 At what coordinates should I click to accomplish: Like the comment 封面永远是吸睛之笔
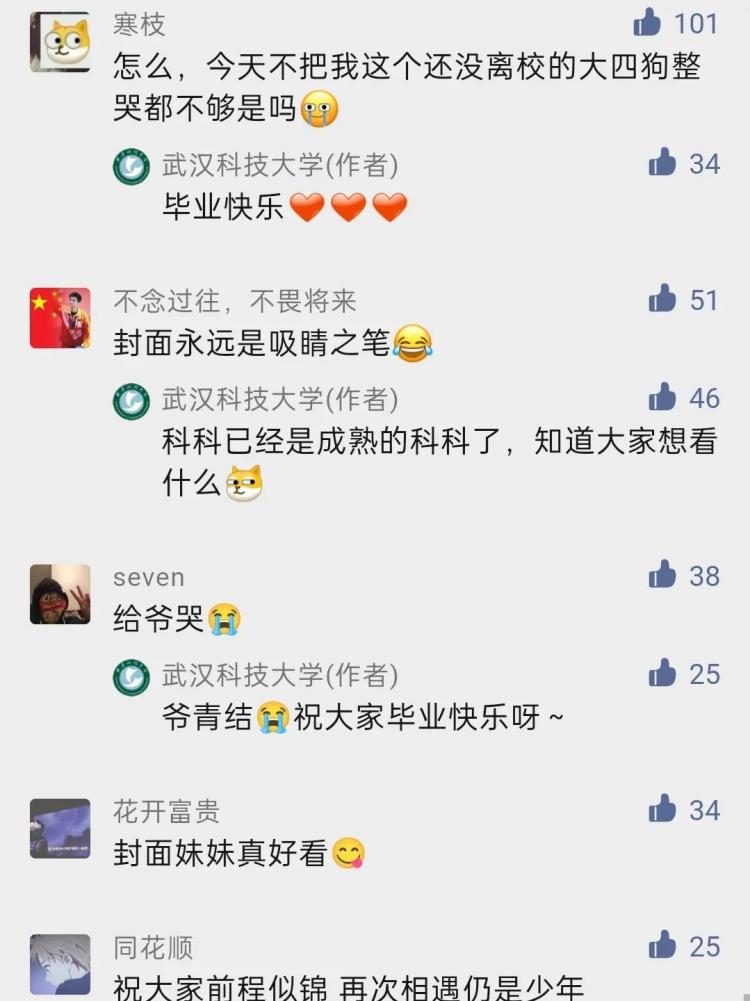pyautogui.click(x=662, y=298)
